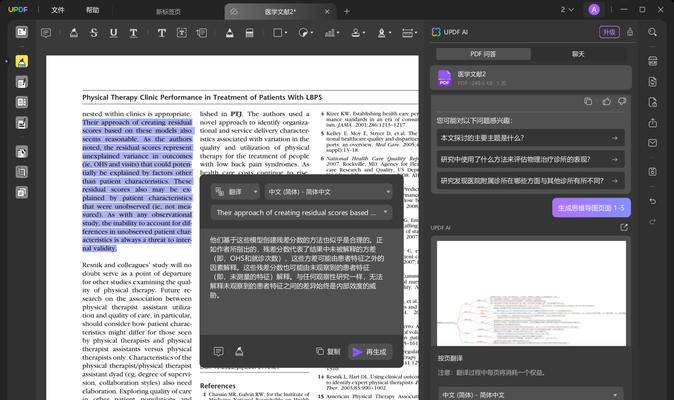Open the Convert tool in left sidebar
Screen dimensions: 674x400
(x=21, y=152)
